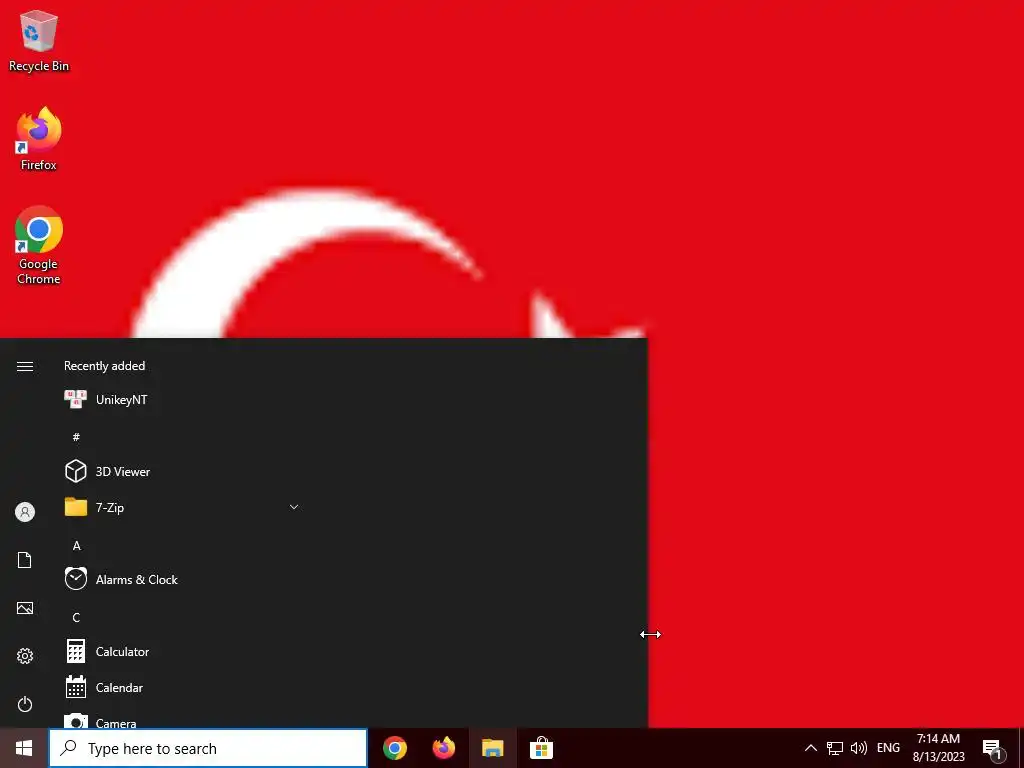
Task: Click the Recently added heading
Action: [x=104, y=366]
